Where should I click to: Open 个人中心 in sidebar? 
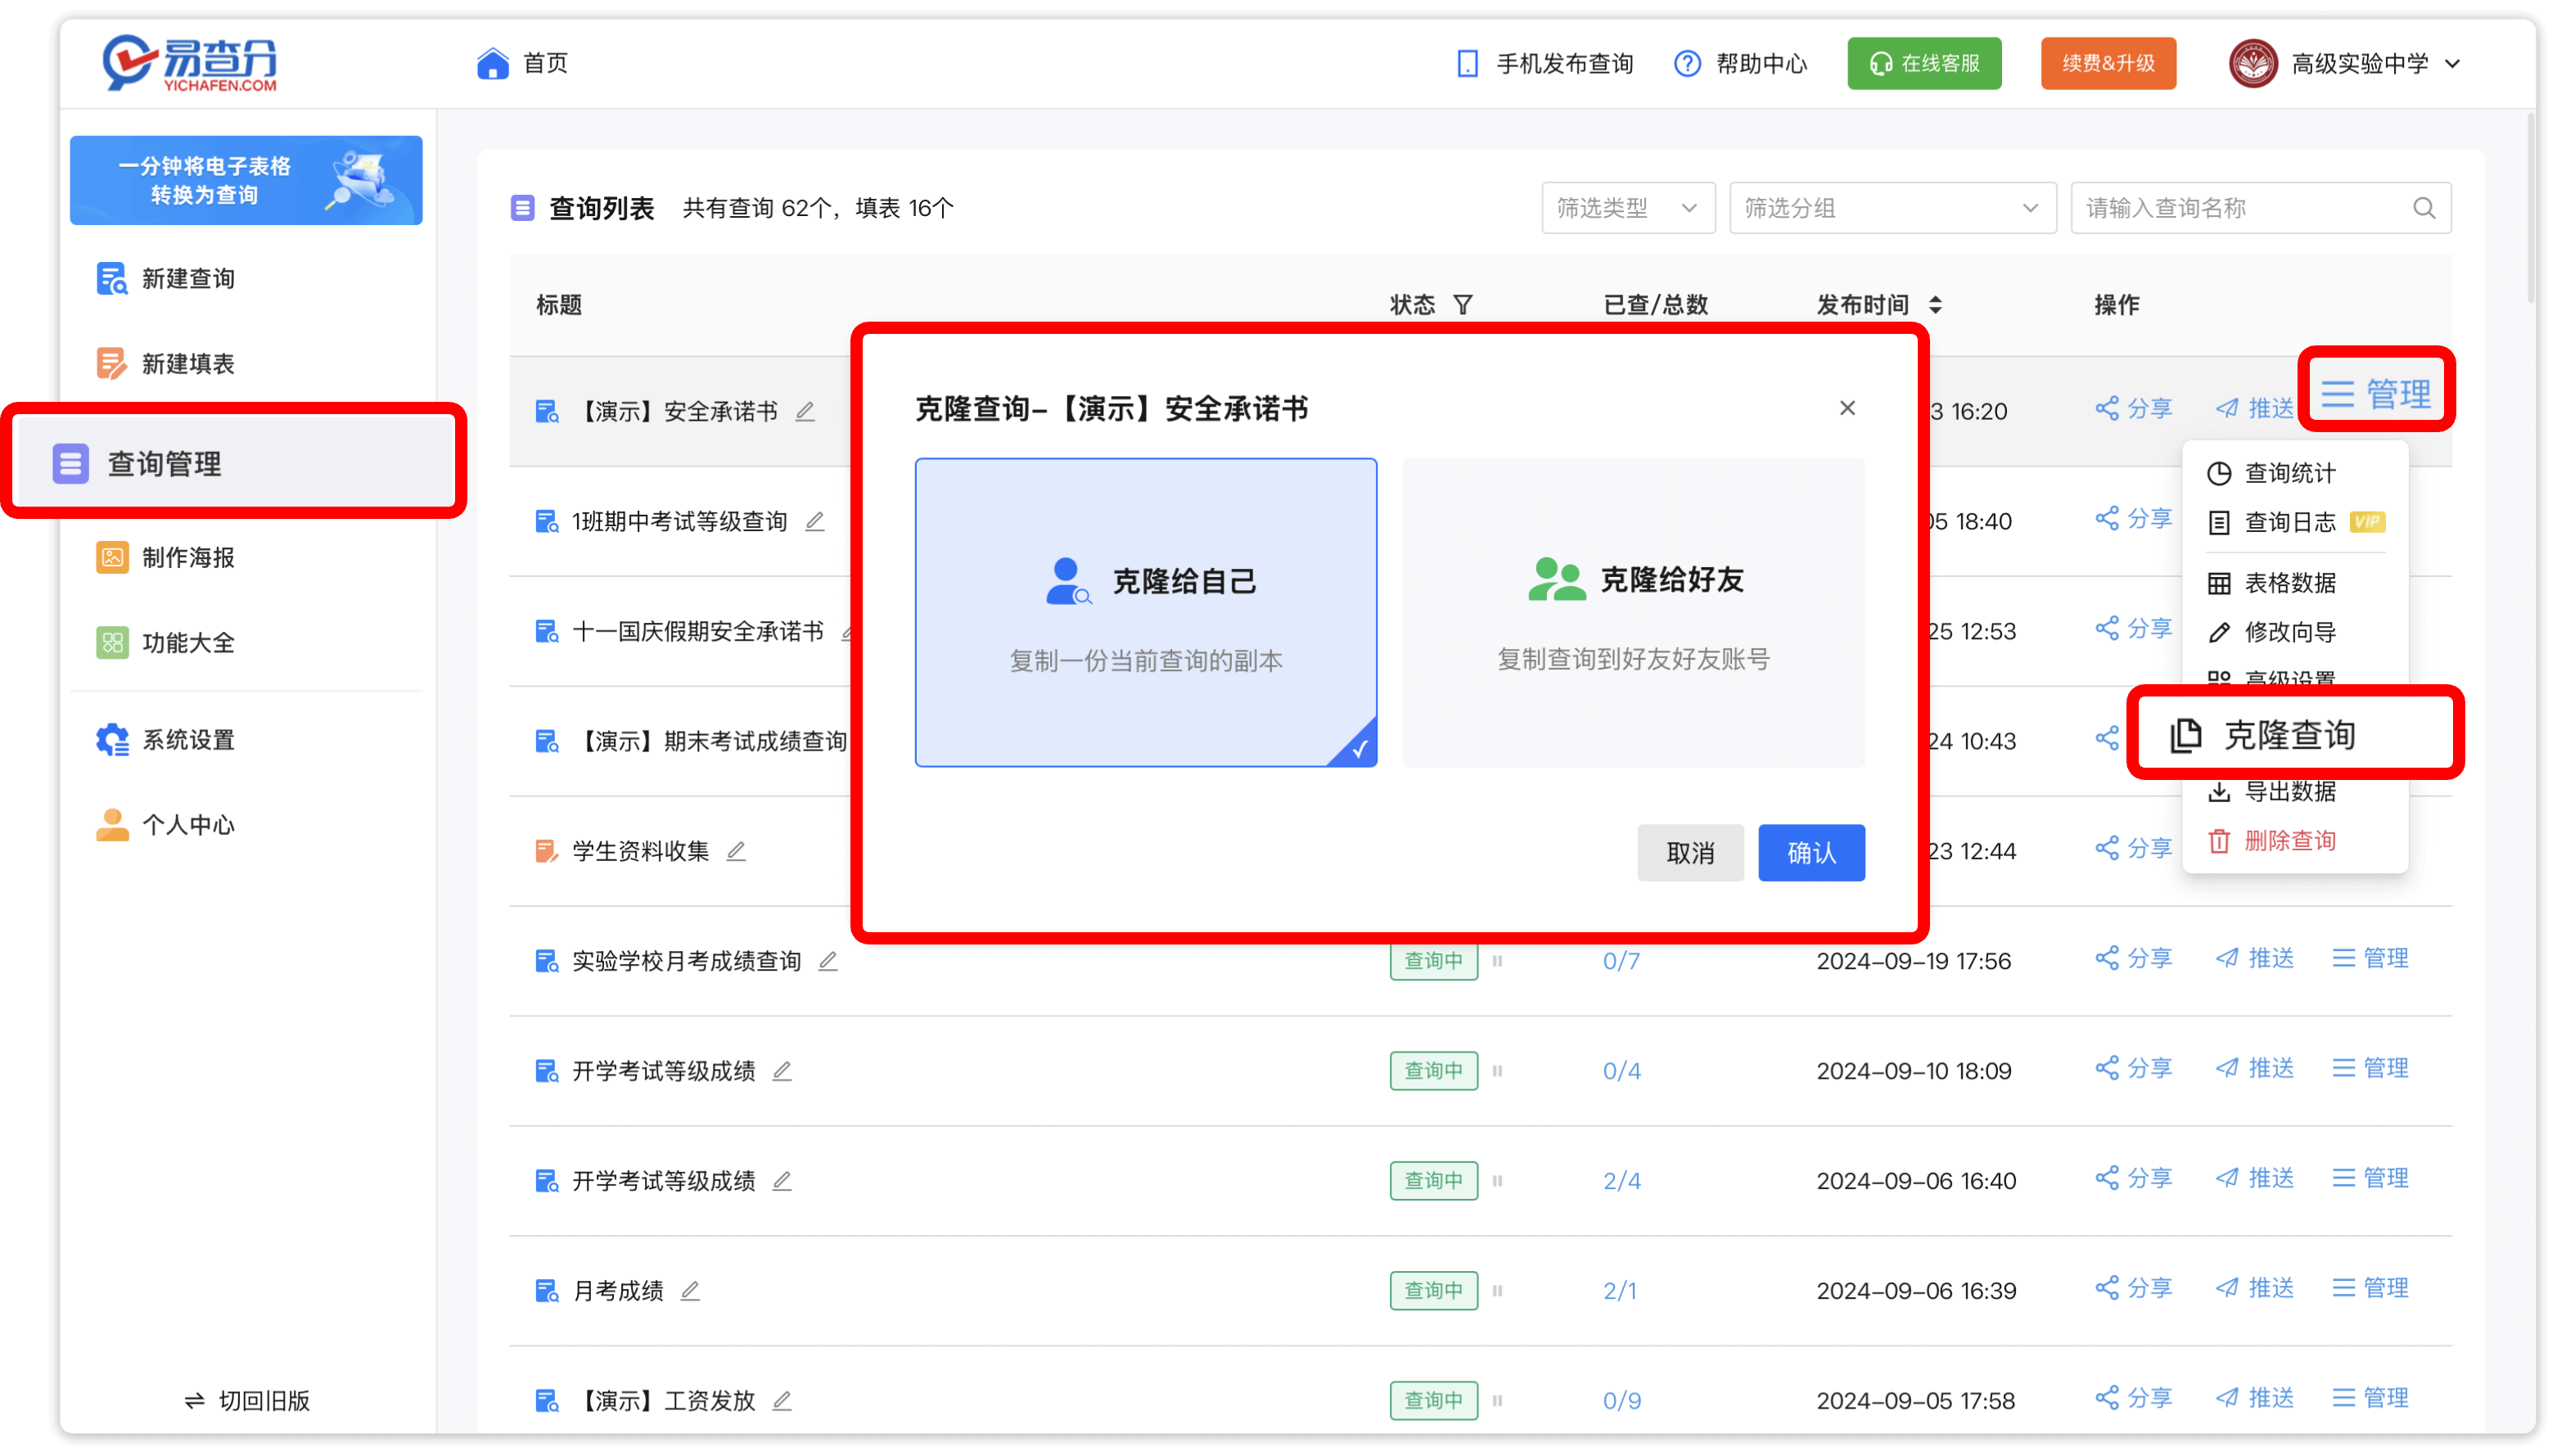pyautogui.click(x=165, y=825)
